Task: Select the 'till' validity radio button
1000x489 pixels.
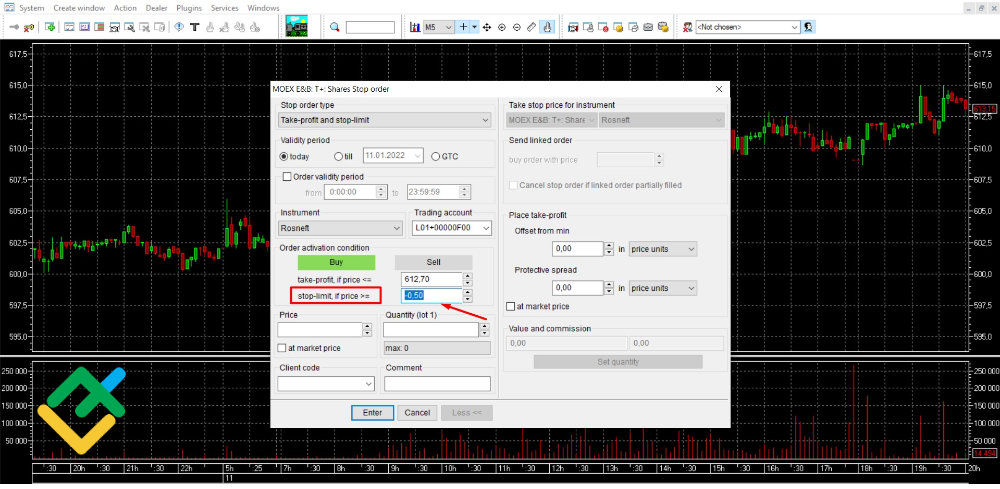Action: [338, 156]
